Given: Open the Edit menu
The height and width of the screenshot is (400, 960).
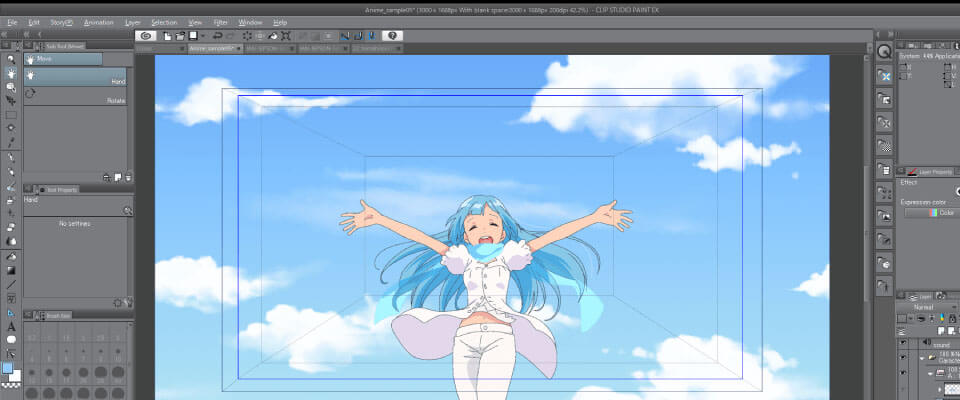Looking at the screenshot, I should point(34,23).
